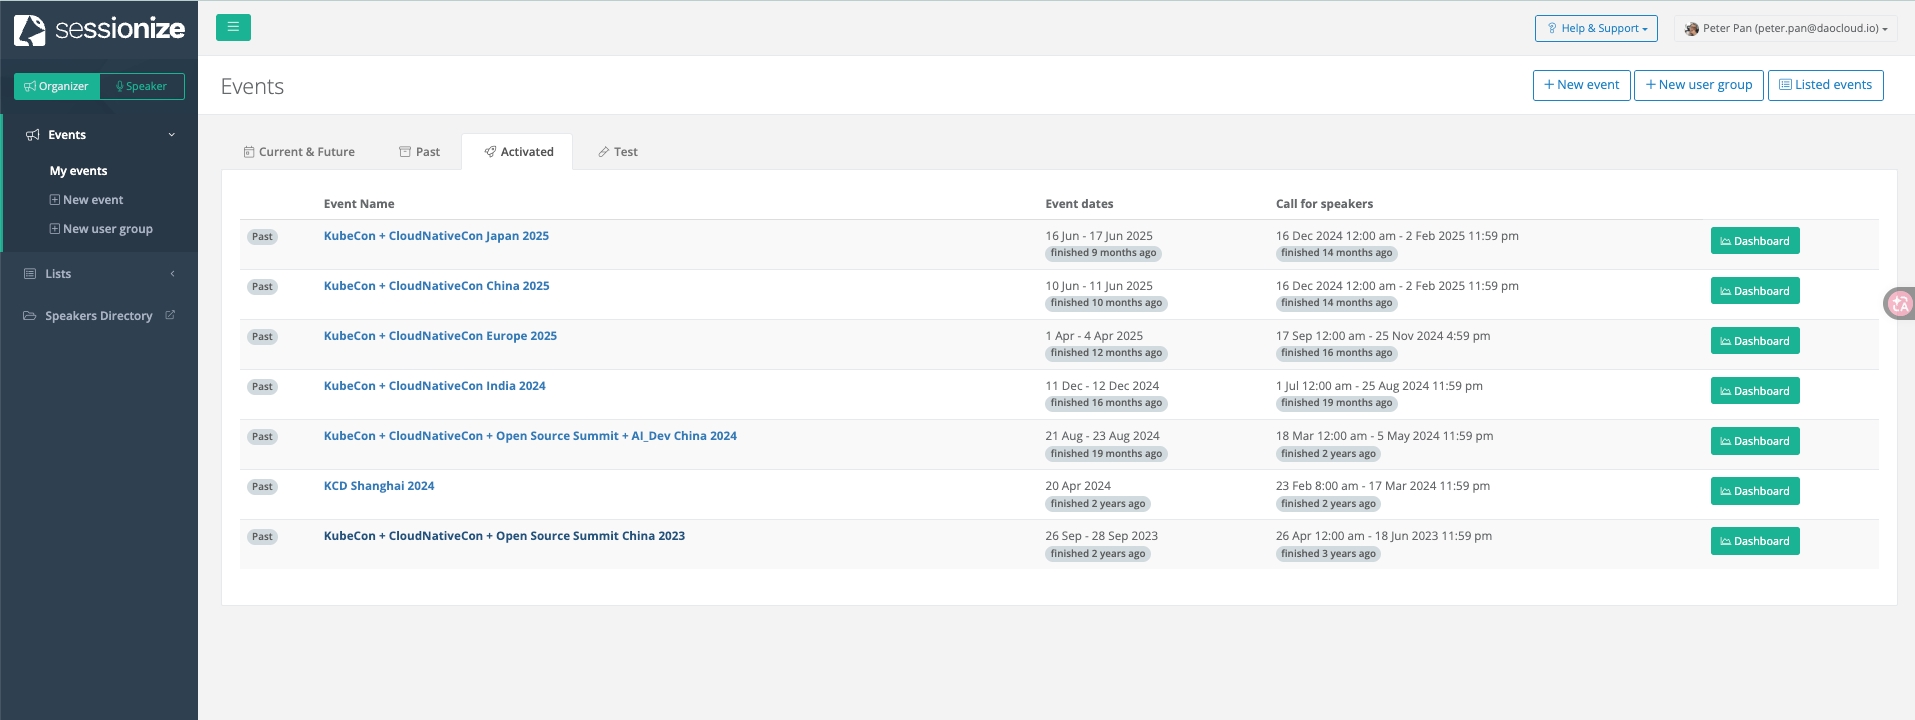Select the Test events tab

tap(617, 152)
